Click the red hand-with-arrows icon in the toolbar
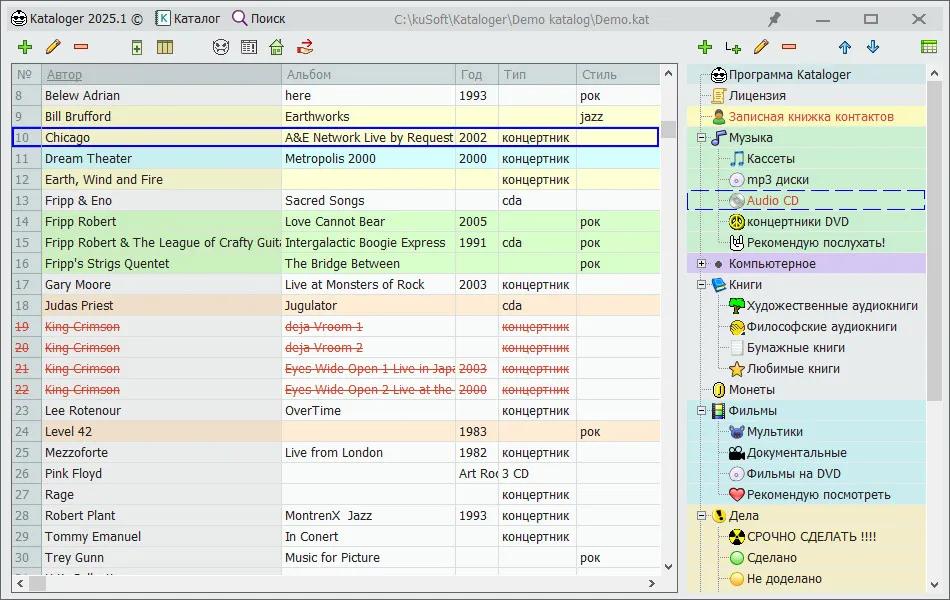The width and height of the screenshot is (950, 600). point(305,47)
